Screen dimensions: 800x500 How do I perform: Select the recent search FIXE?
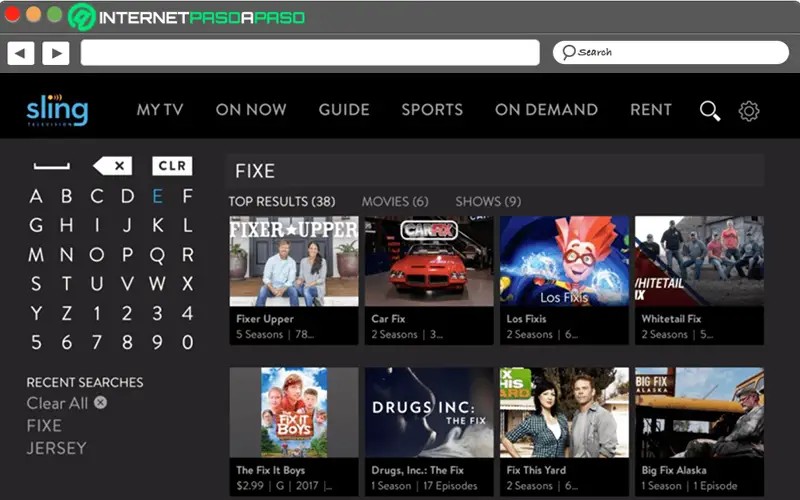44,426
